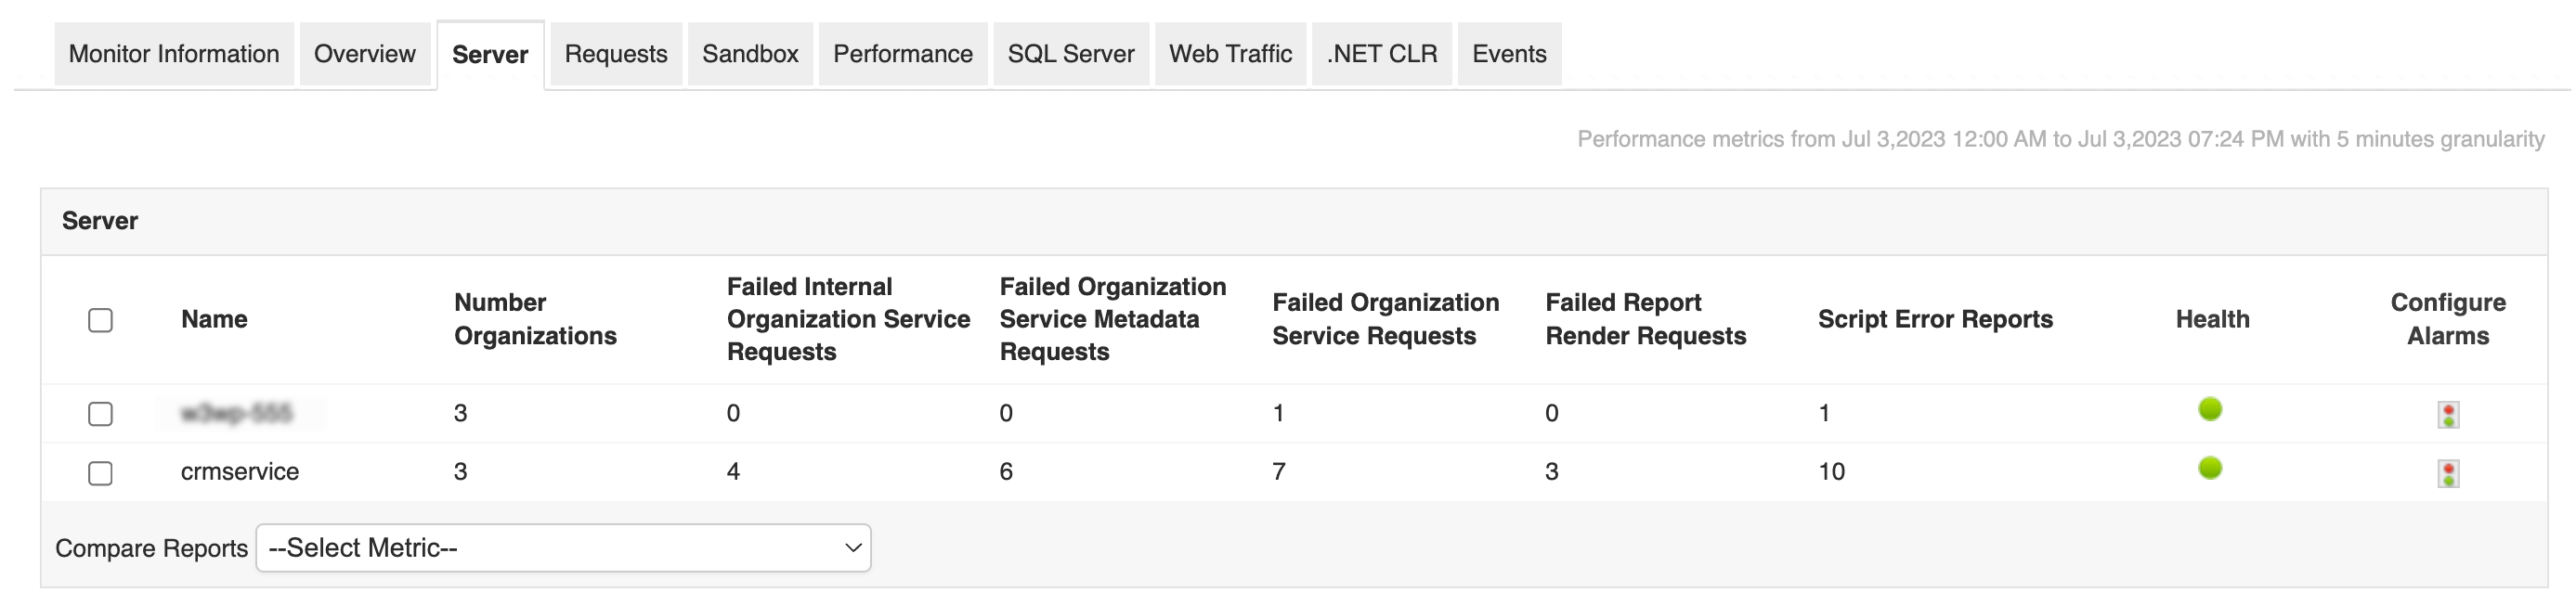
Task: View the Web Traffic tab
Action: point(1230,54)
